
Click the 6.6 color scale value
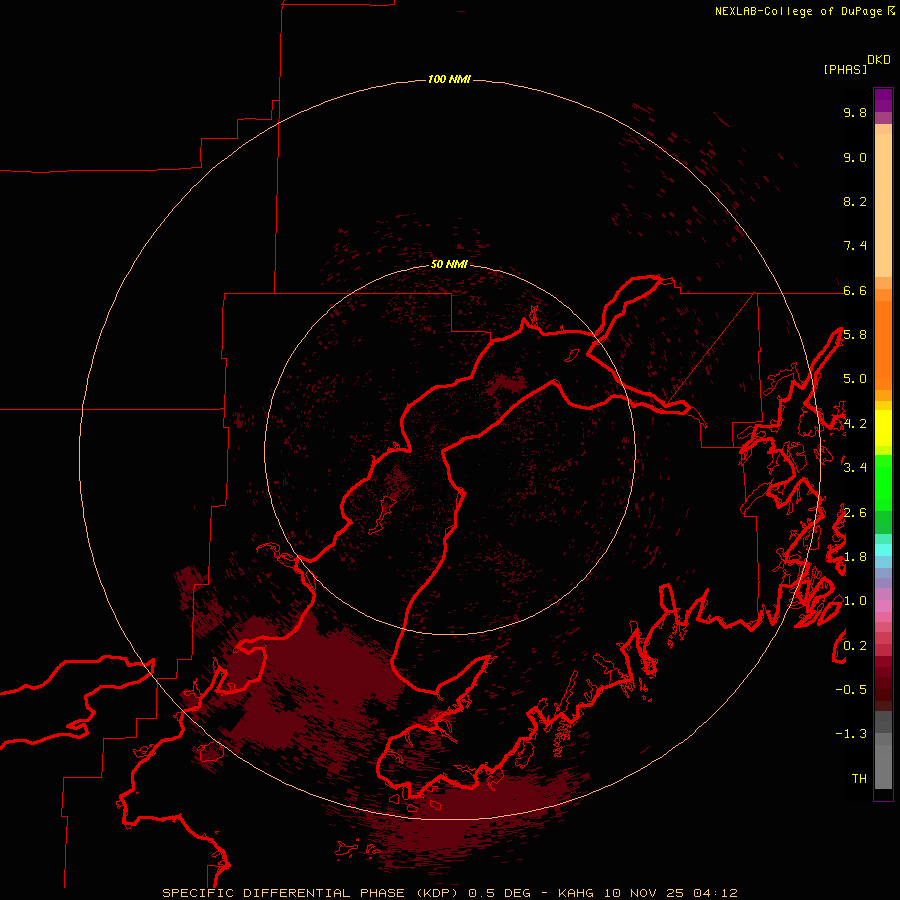click(x=855, y=290)
